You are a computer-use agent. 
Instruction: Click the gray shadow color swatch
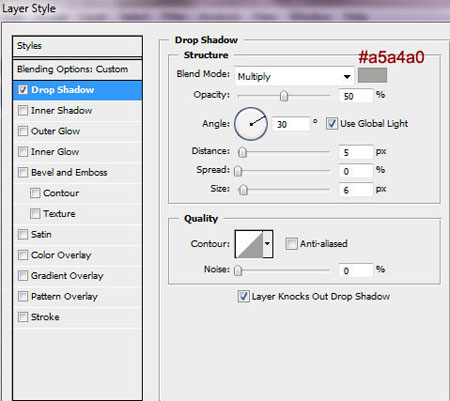(372, 75)
